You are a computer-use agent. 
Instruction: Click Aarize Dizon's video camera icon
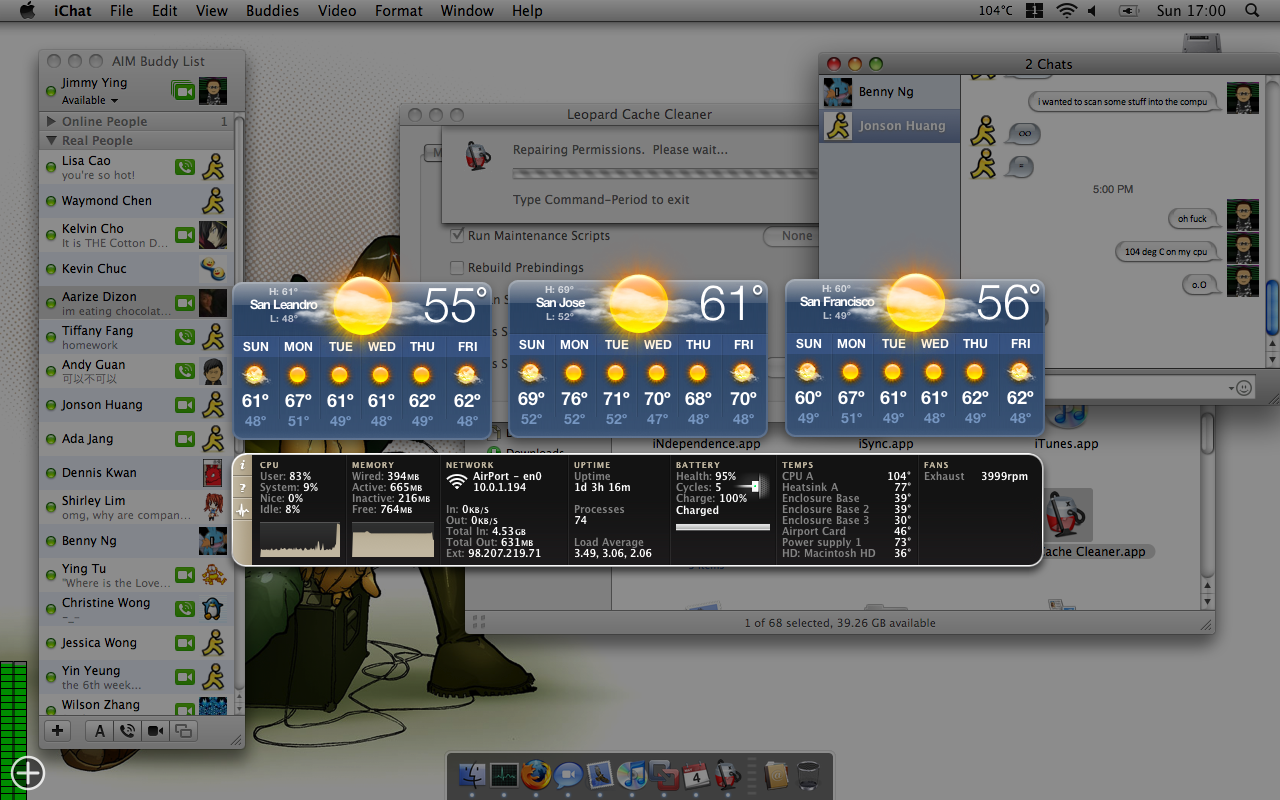click(x=185, y=303)
